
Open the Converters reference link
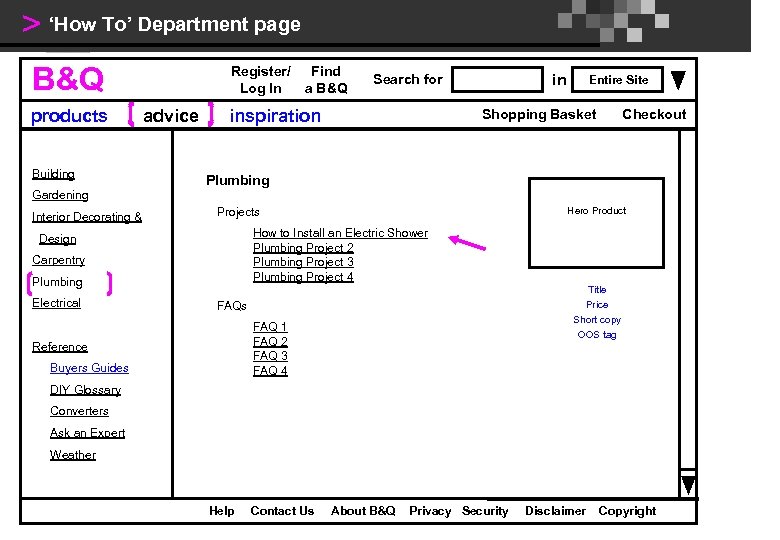coord(79,411)
